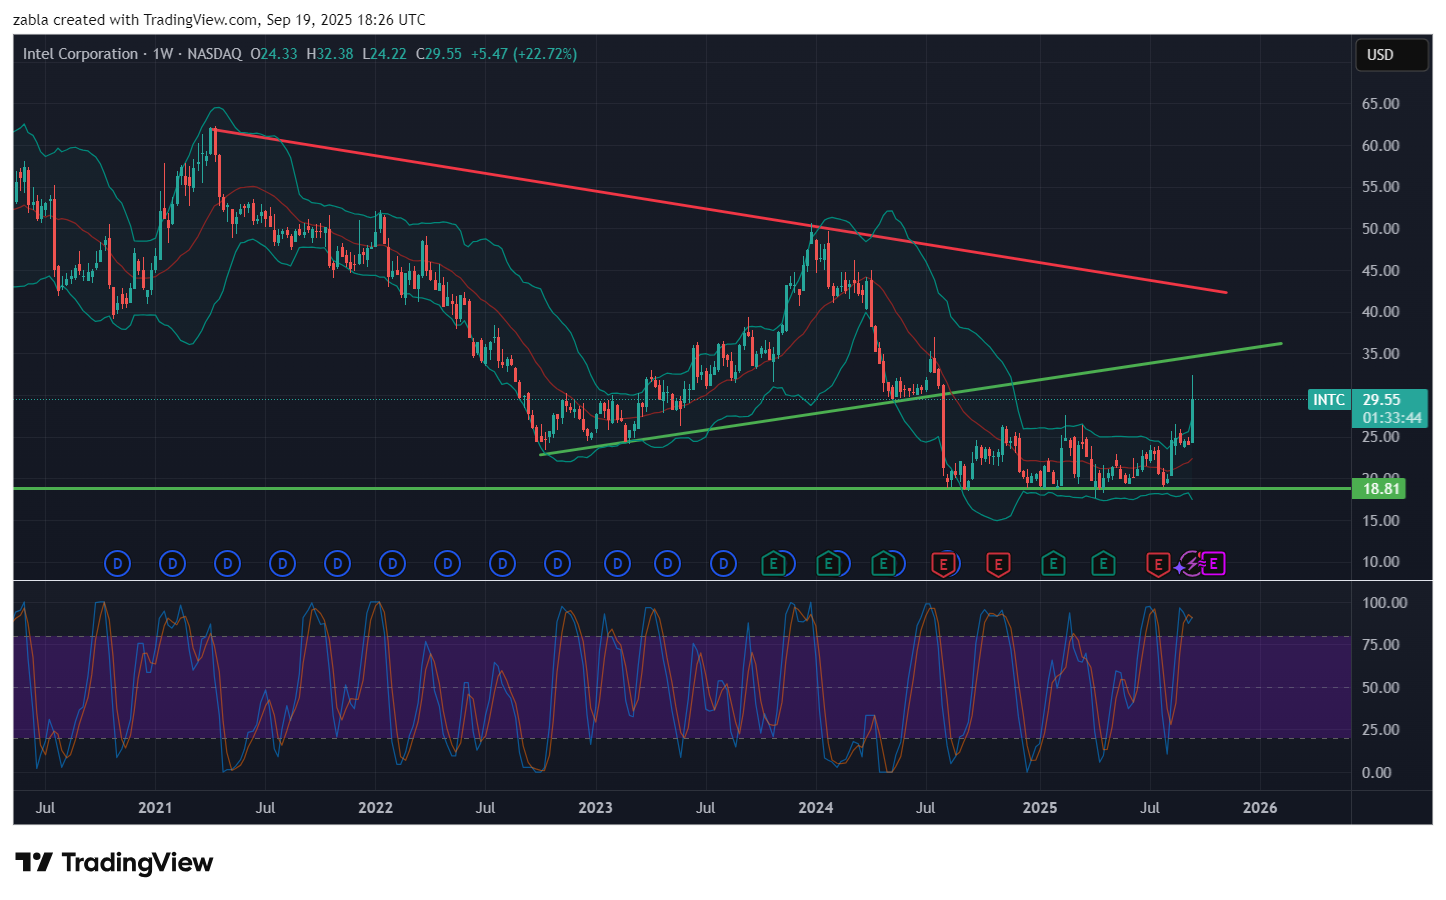This screenshot has width=1446, height=900.
Task: Select the green earnings marker for April 2024
Action: (883, 564)
